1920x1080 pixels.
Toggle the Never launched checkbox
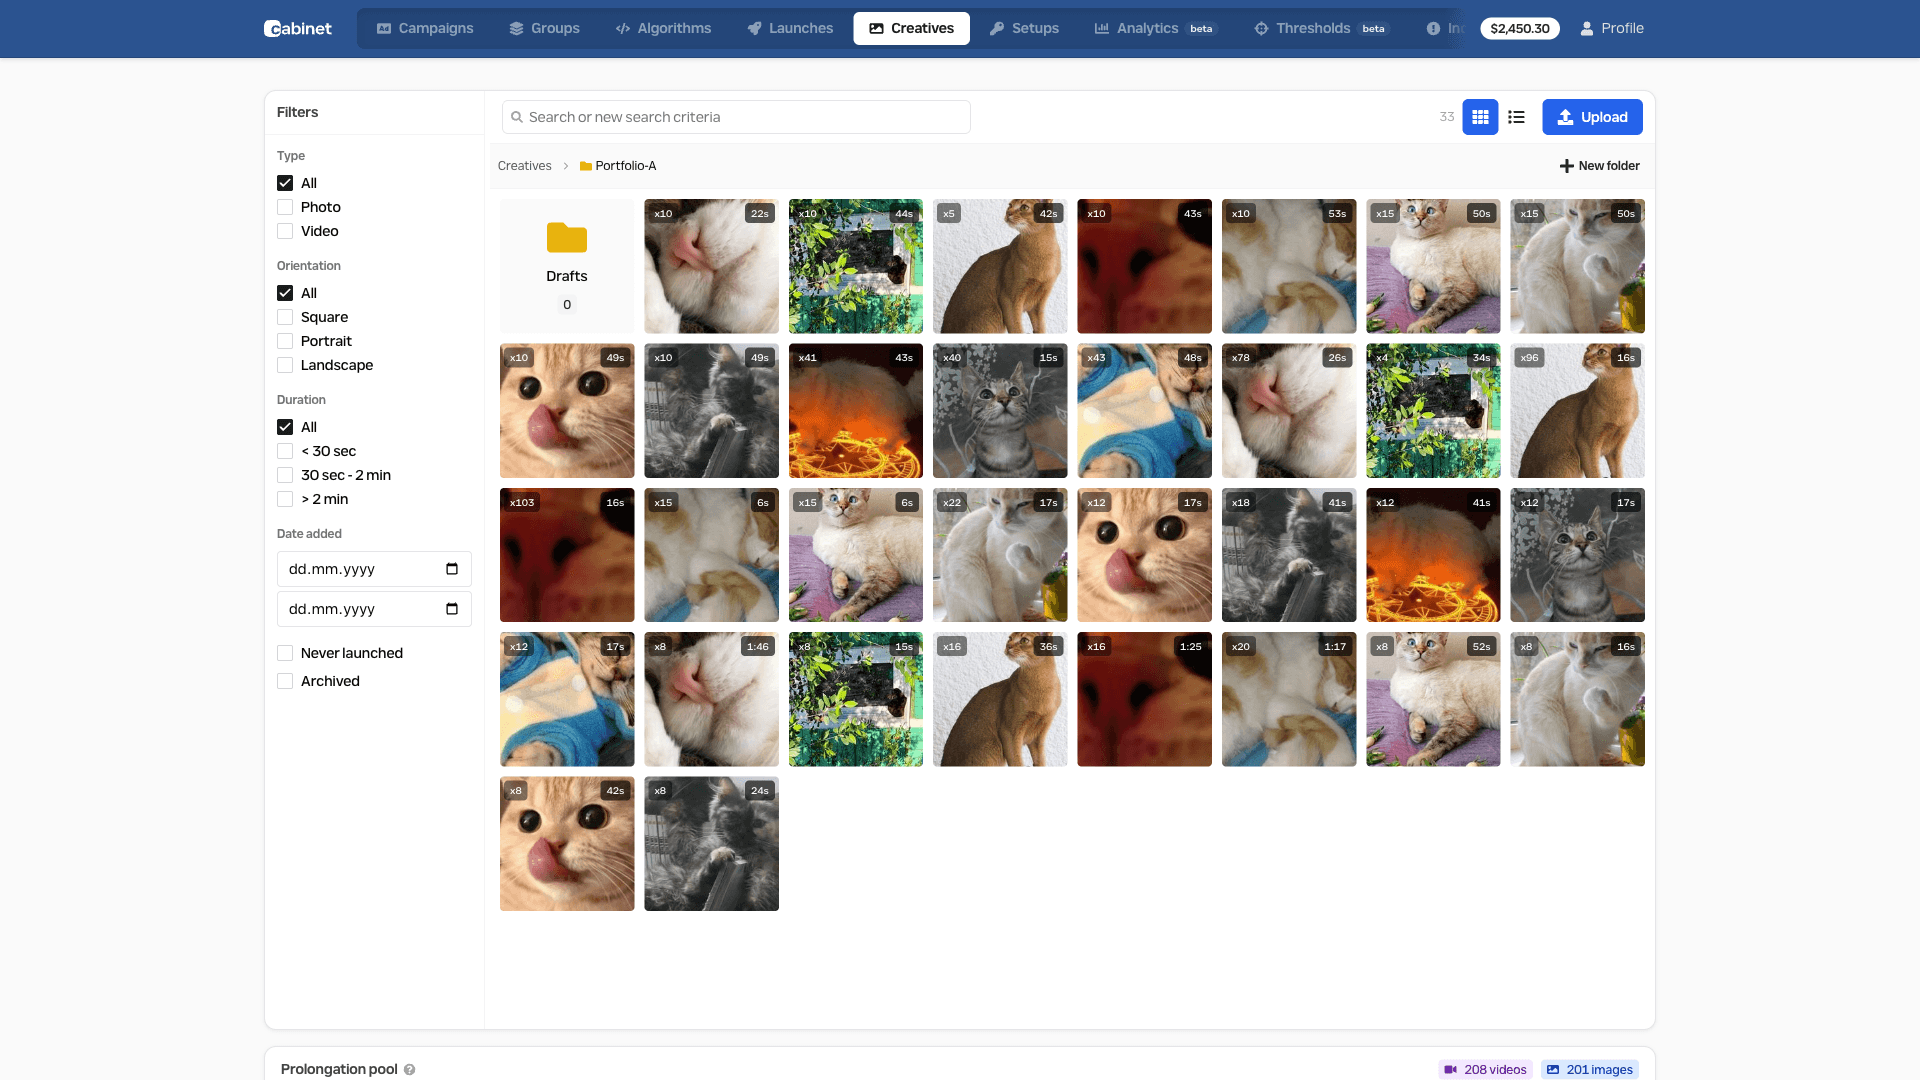(285, 653)
